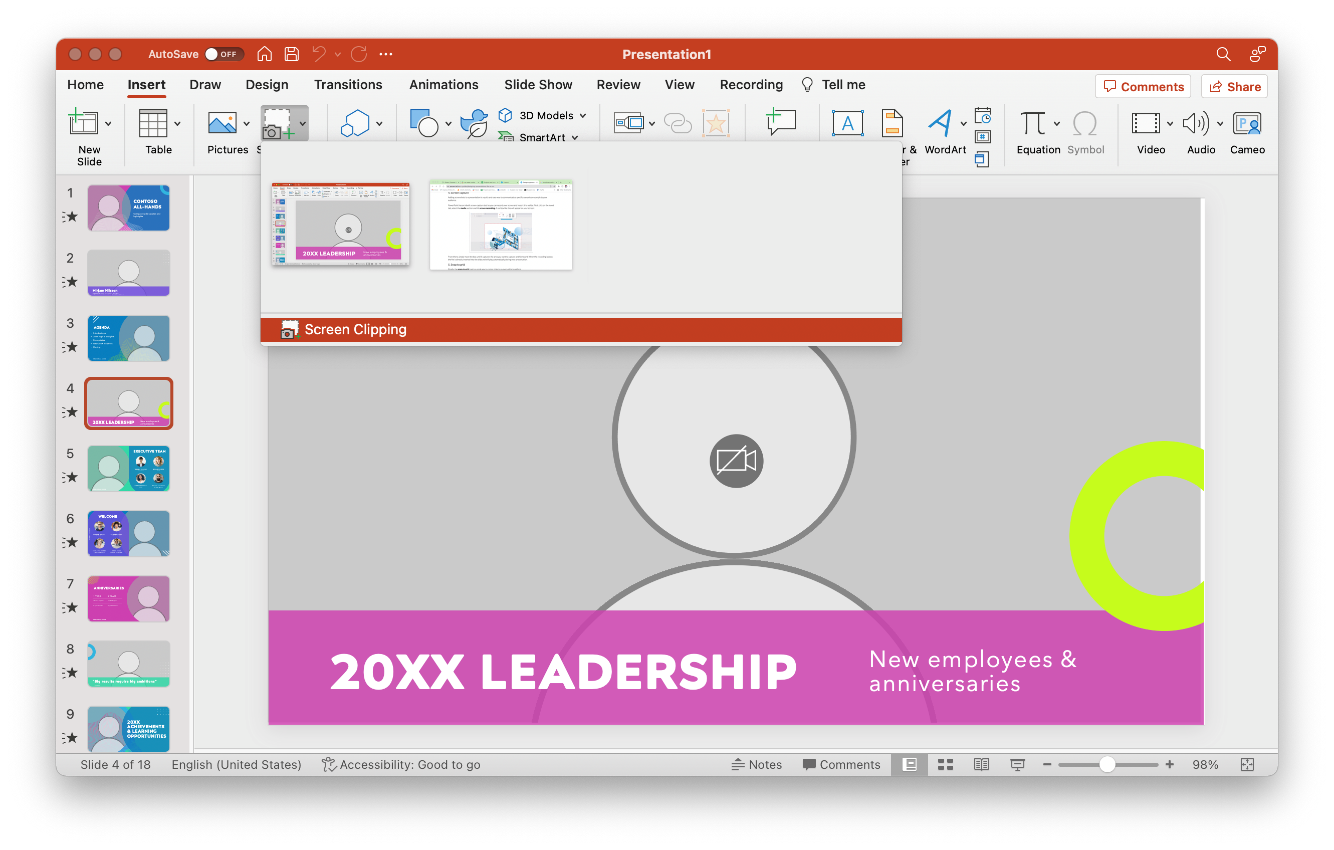The width and height of the screenshot is (1334, 850).
Task: Click zoom out minus button
Action: click(x=1047, y=764)
